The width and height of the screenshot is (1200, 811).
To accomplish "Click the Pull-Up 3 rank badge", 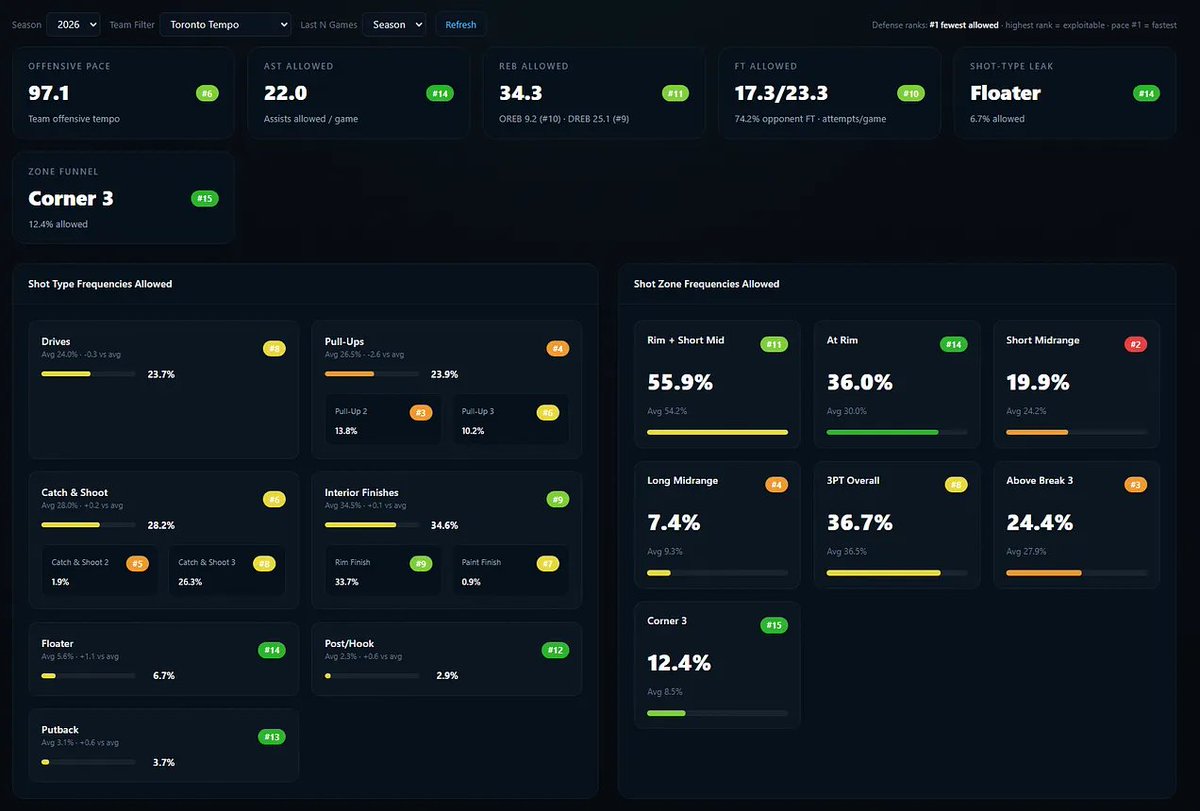I will pyautogui.click(x=548, y=412).
